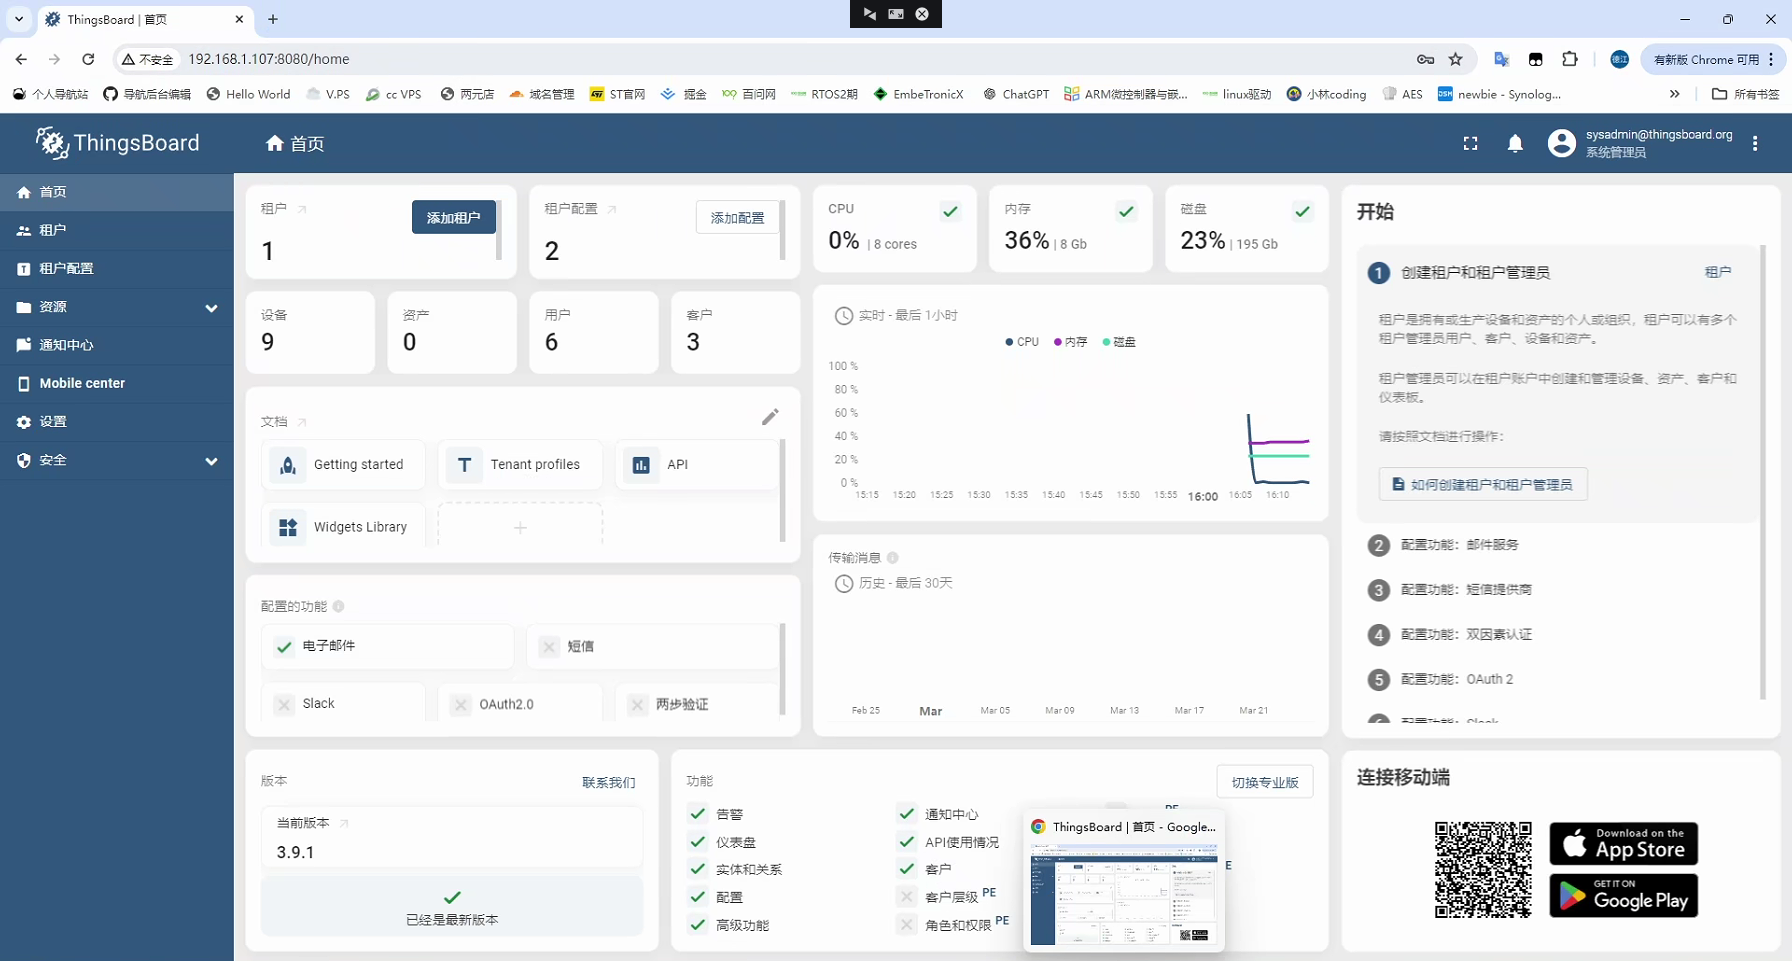Open 通知中心 in sidebar
Image resolution: width=1792 pixels, height=961 pixels.
click(x=117, y=345)
